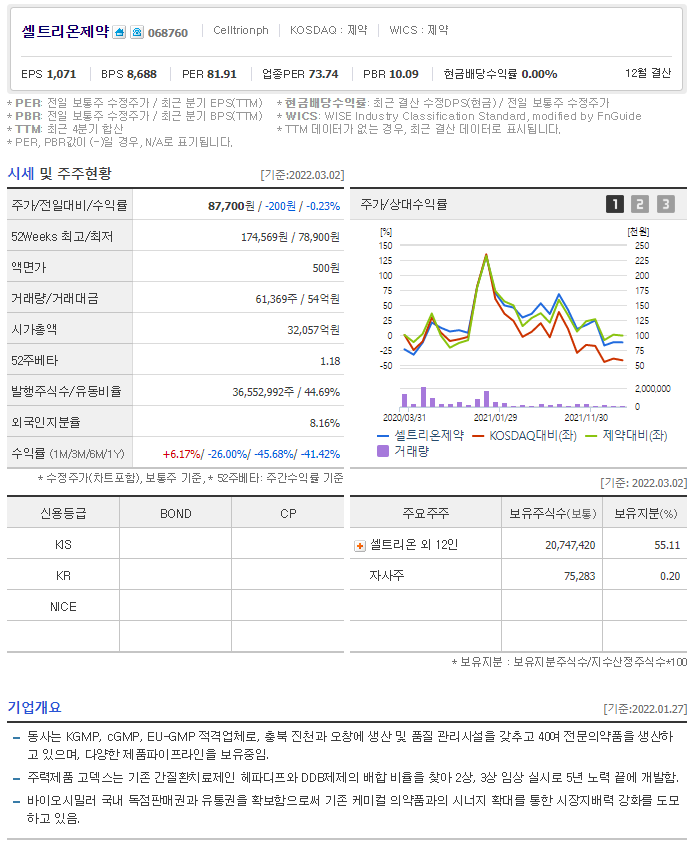The height and width of the screenshot is (853, 697).
Task: Click the 75,283 treasury shares value
Action: point(579,576)
